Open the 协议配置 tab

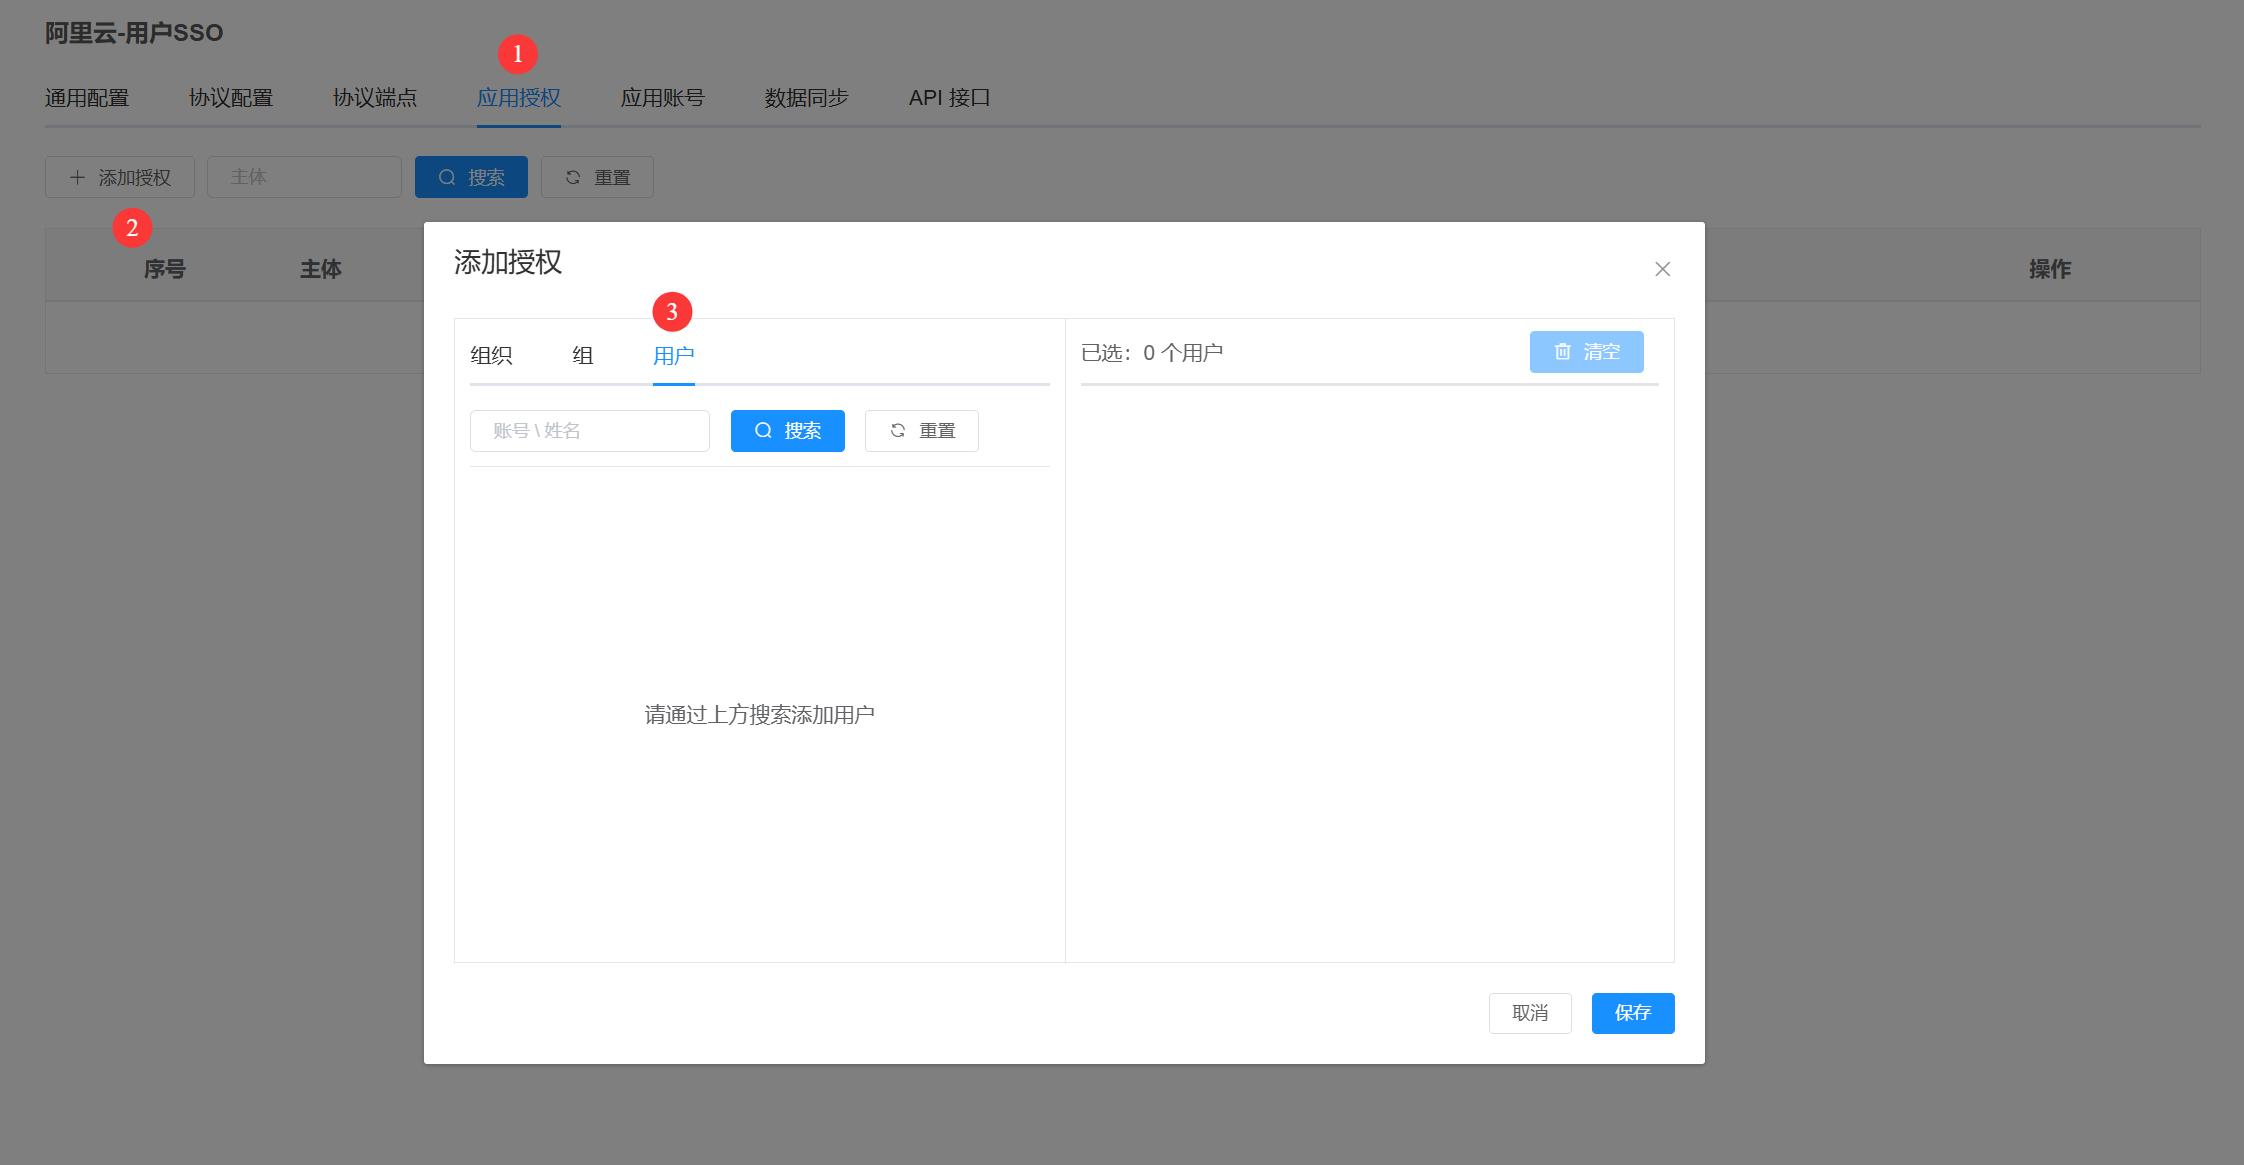[231, 98]
